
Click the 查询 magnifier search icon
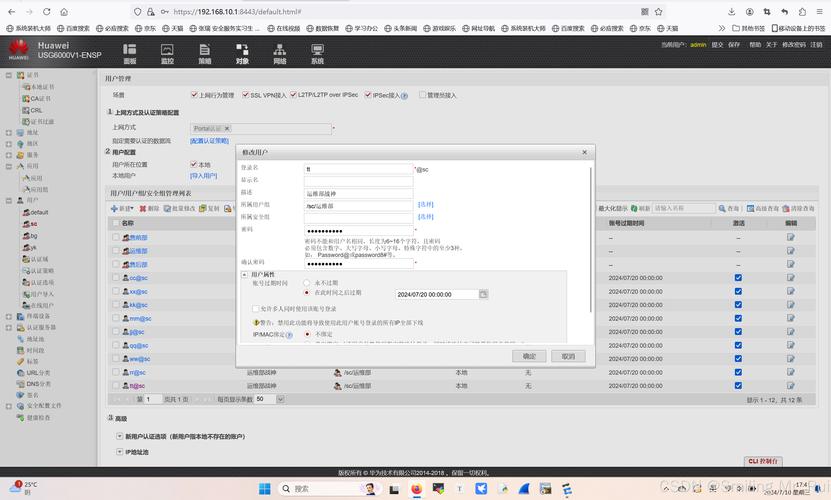click(x=722, y=208)
